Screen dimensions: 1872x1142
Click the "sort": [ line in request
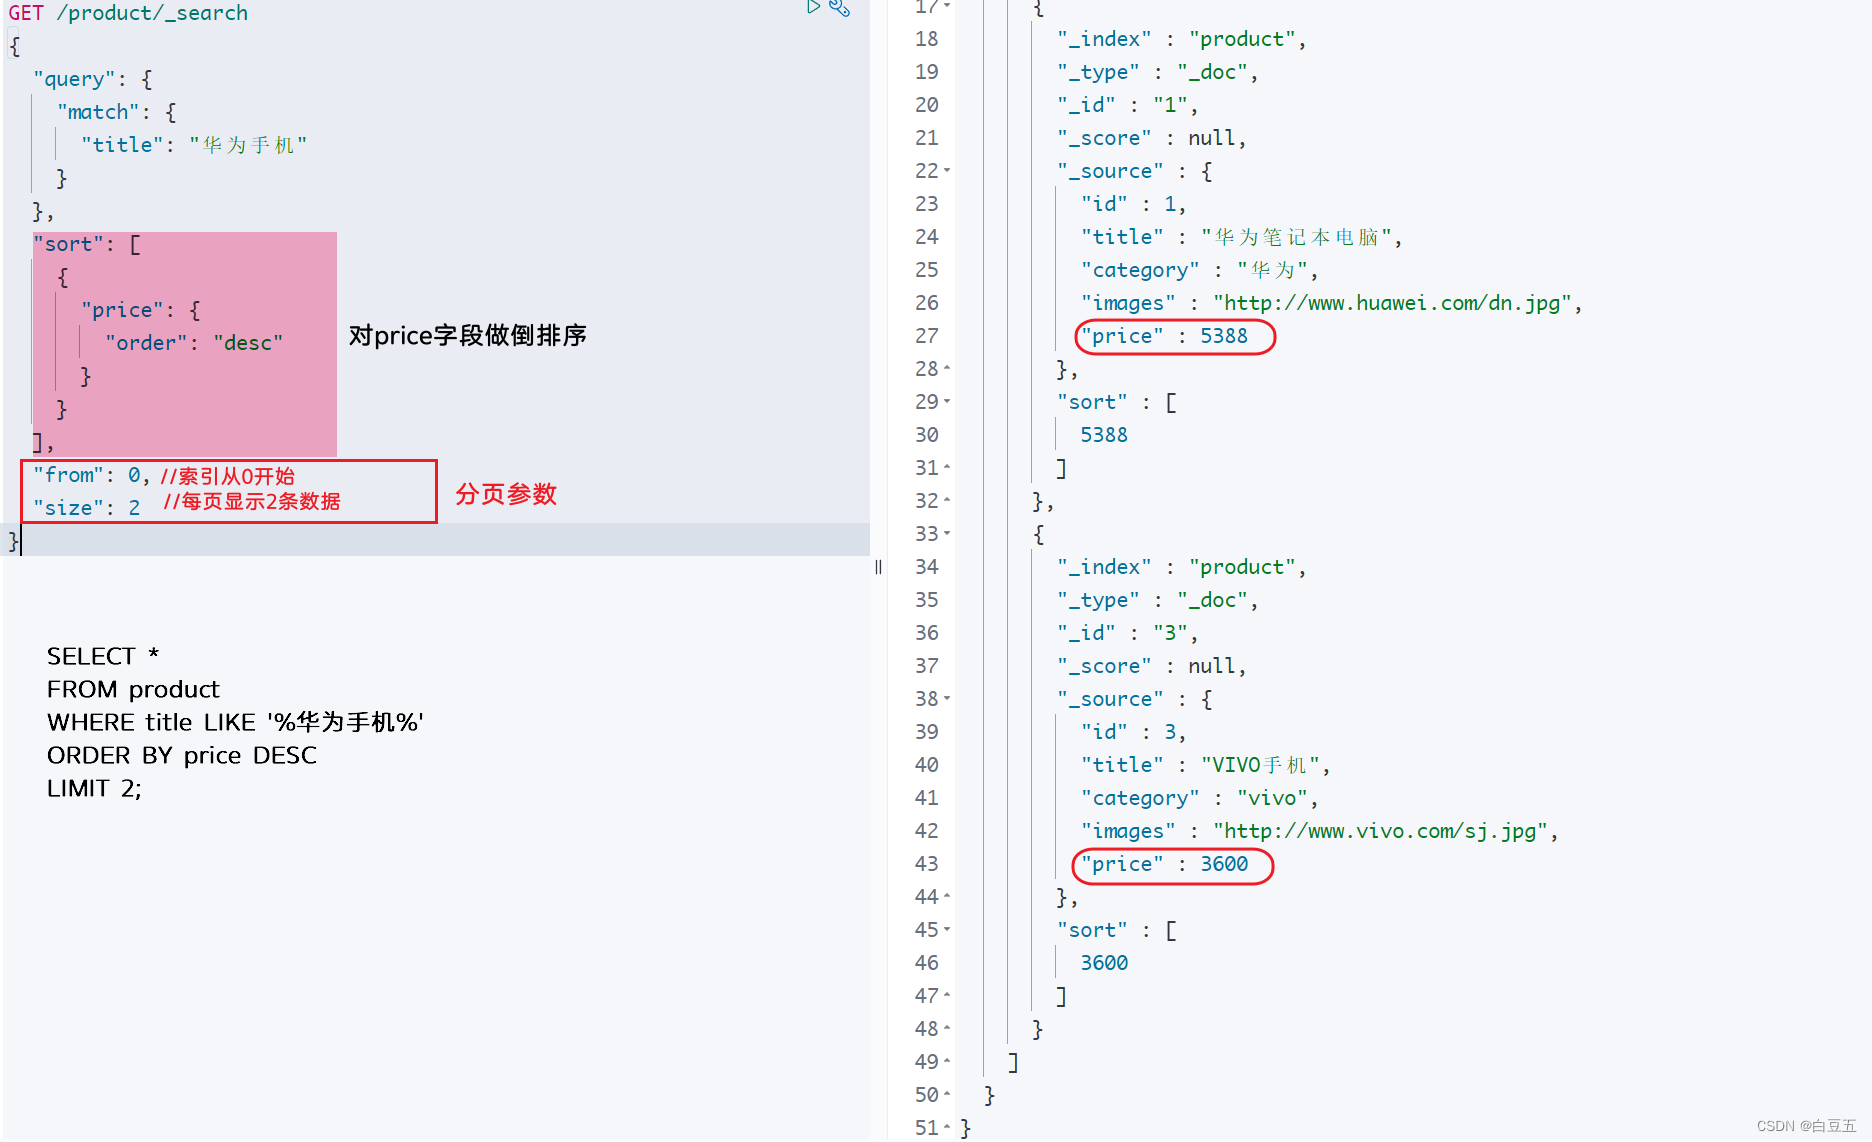pyautogui.click(x=87, y=244)
